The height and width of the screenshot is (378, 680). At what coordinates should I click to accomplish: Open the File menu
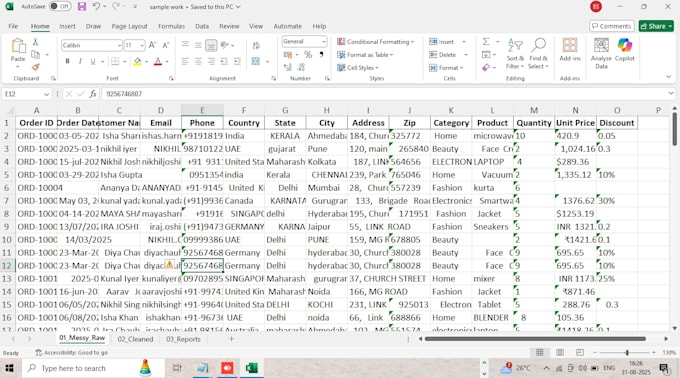pos(13,26)
